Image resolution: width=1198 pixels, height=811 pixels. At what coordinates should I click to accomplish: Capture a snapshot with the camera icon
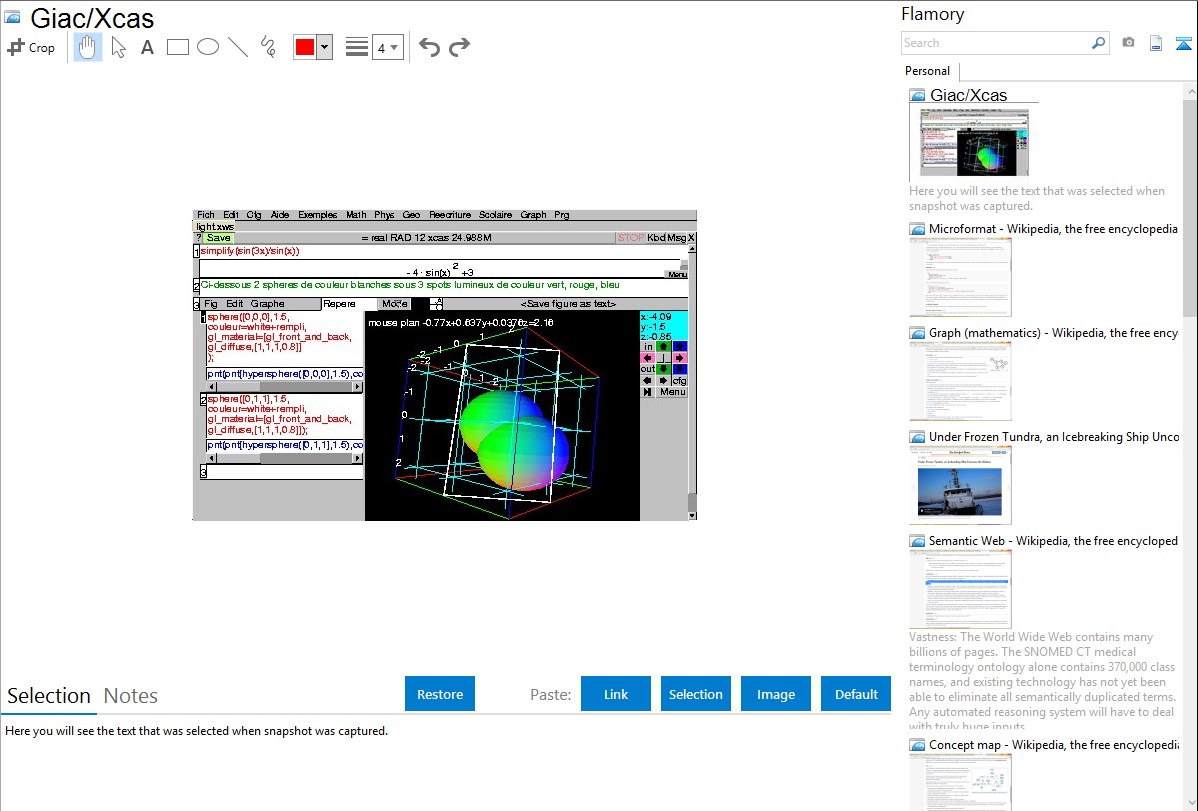click(1128, 43)
